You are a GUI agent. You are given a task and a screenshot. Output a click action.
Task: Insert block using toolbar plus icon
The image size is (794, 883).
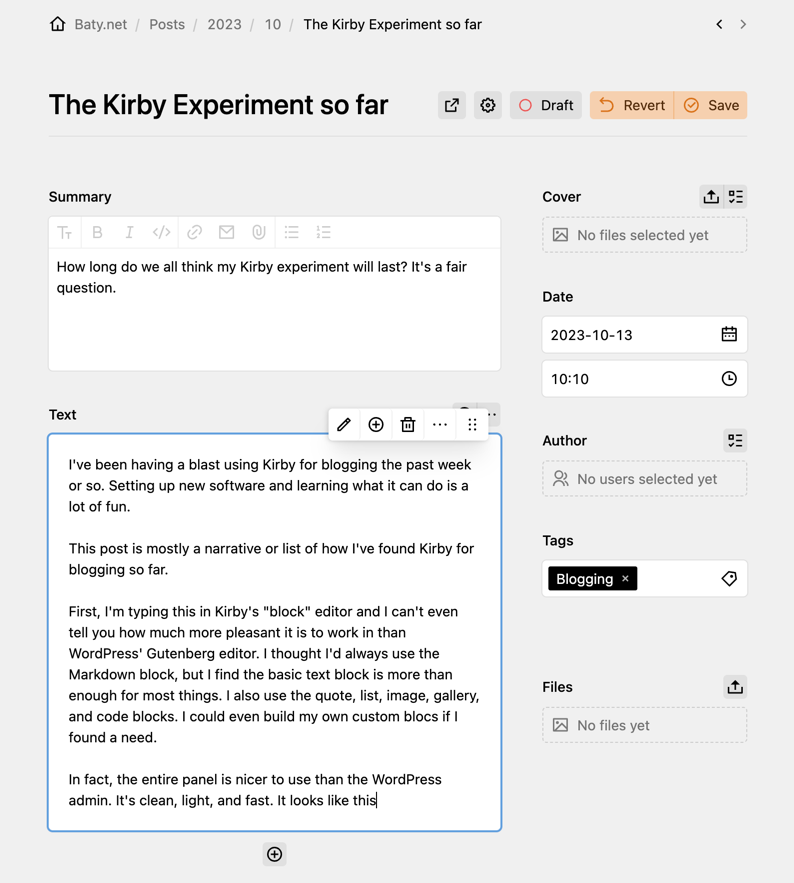[x=376, y=425]
